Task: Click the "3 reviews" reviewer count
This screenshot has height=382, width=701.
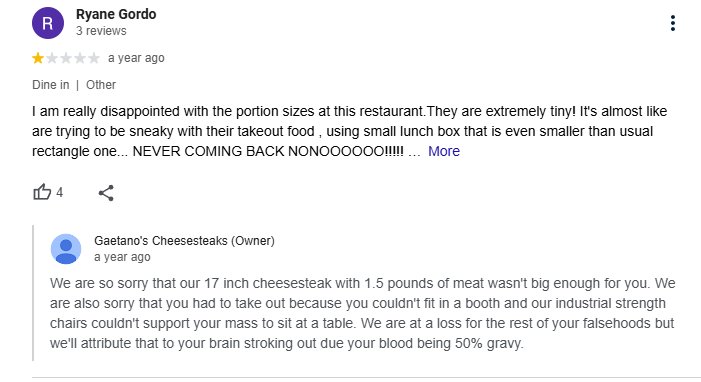Action: coord(101,31)
